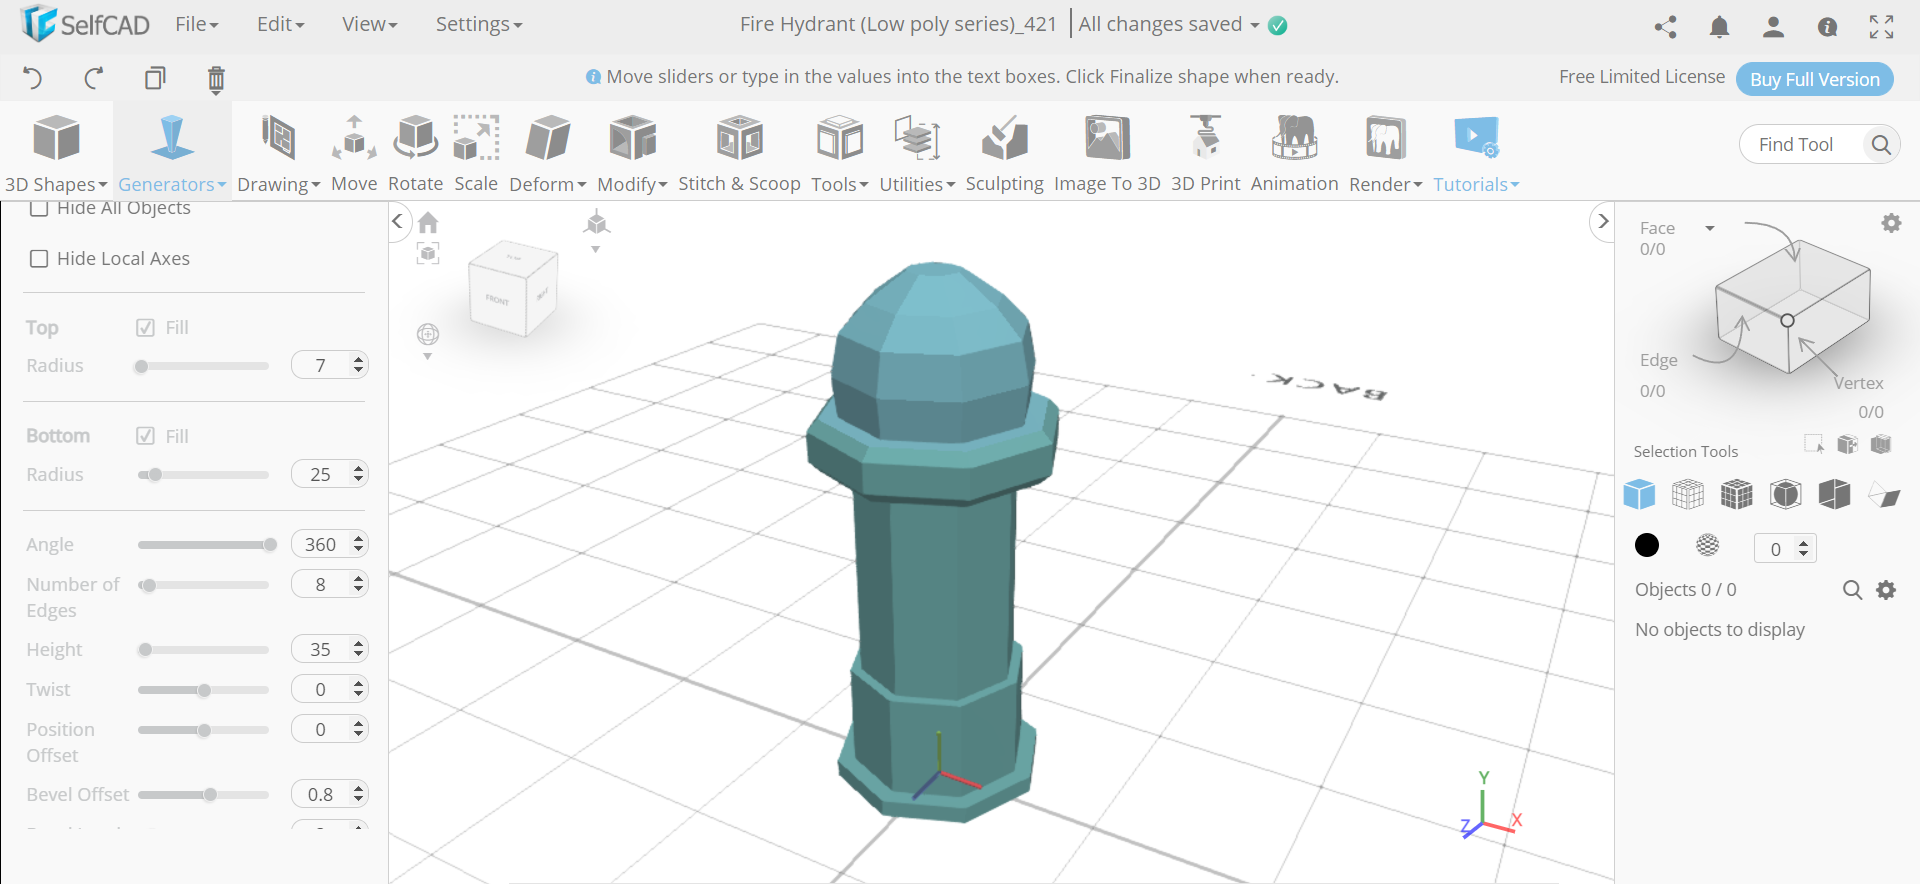Enable Hide Local Axes checkbox
This screenshot has width=1920, height=884.
pyautogui.click(x=39, y=259)
